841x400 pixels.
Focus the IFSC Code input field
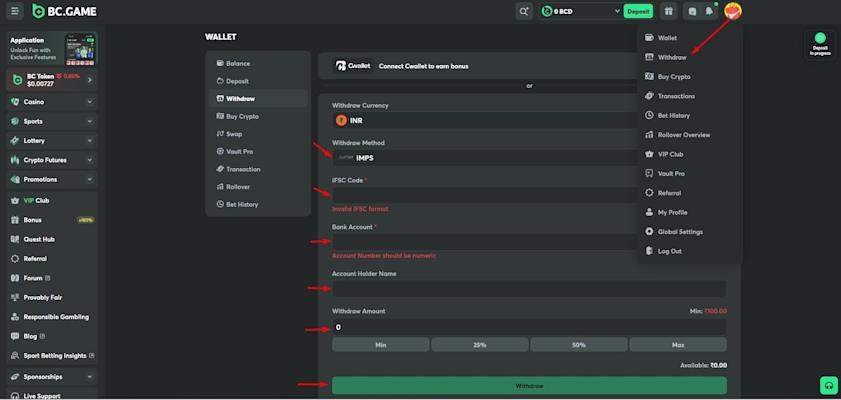click(x=484, y=195)
